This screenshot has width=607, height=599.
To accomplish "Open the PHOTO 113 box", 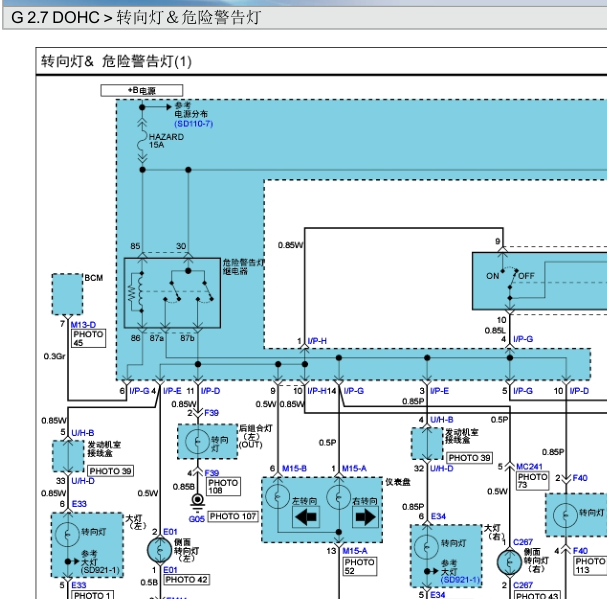I will pos(590,566).
